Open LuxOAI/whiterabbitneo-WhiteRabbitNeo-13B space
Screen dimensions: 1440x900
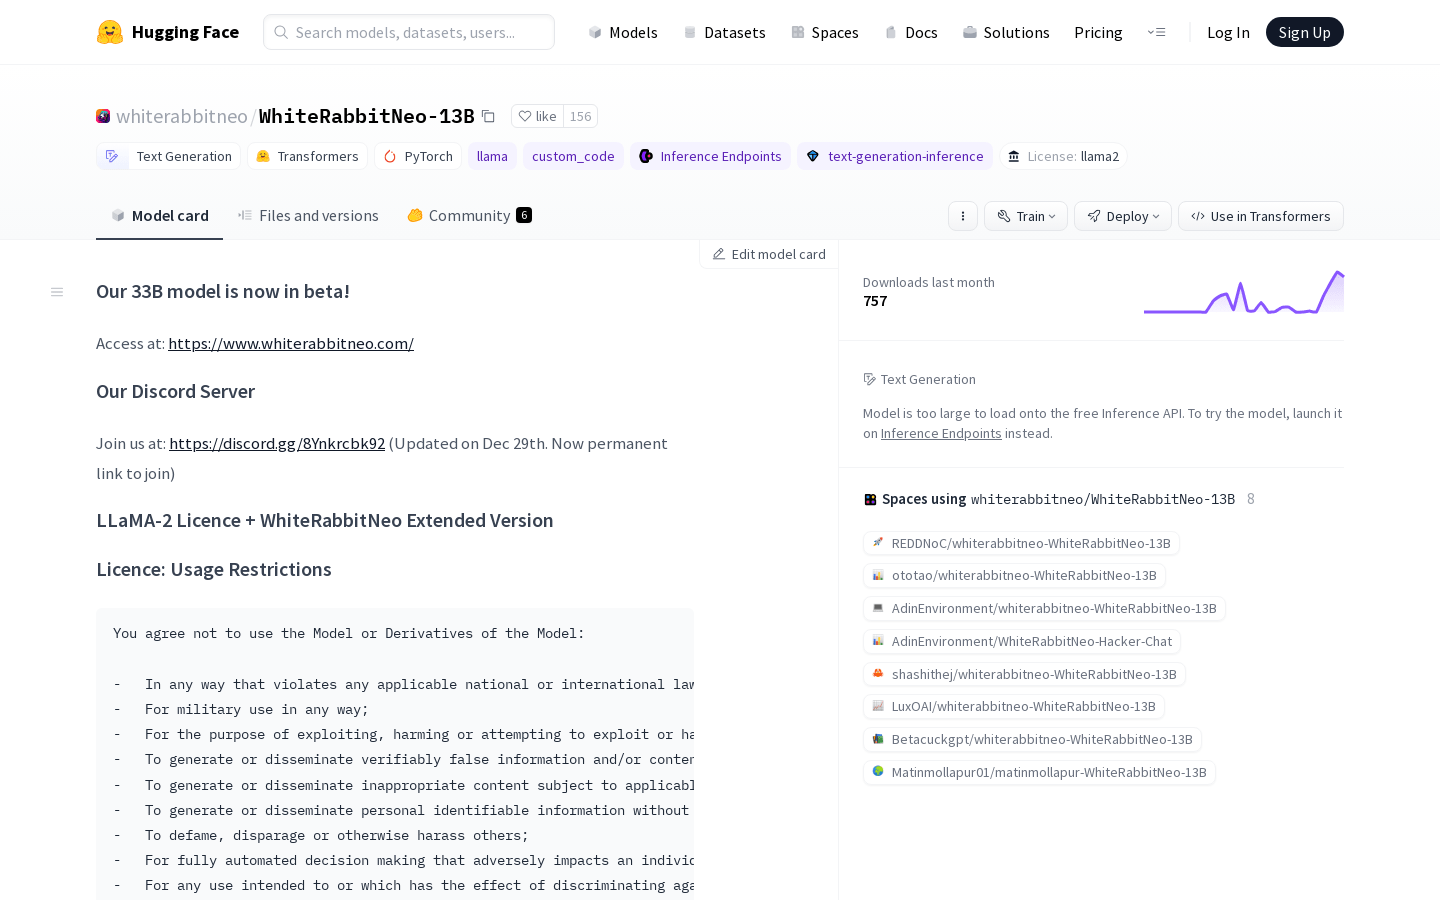[1014, 706]
